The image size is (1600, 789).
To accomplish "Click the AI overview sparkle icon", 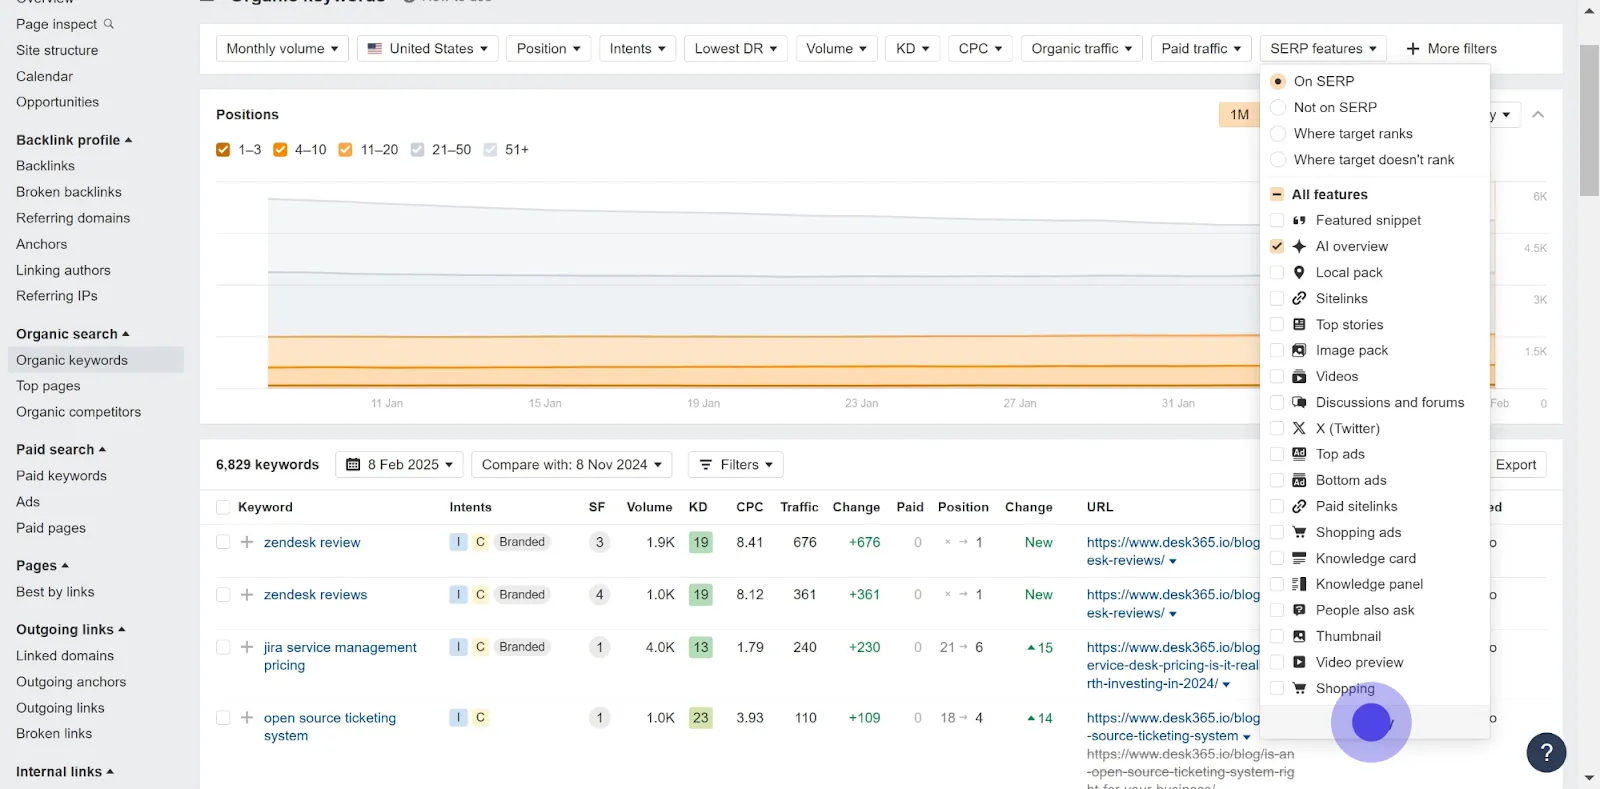I will coord(1299,246).
